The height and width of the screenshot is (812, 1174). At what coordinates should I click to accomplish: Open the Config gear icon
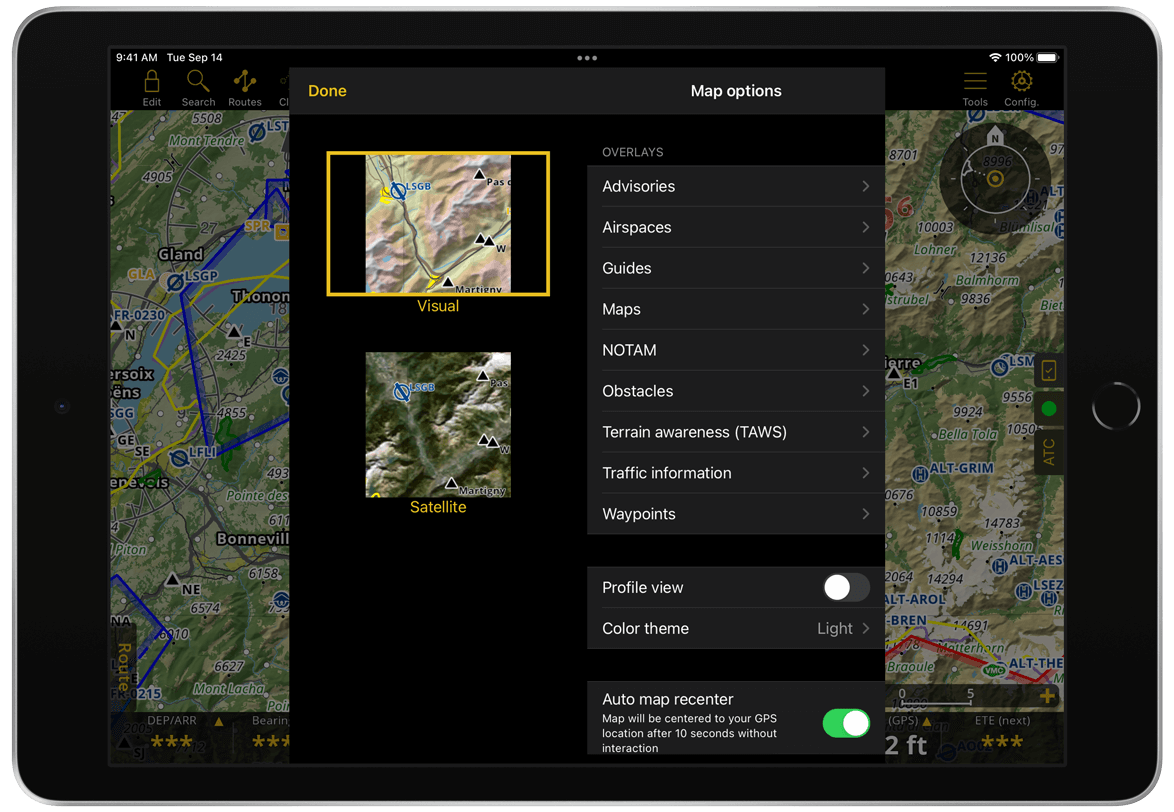(x=1021, y=87)
